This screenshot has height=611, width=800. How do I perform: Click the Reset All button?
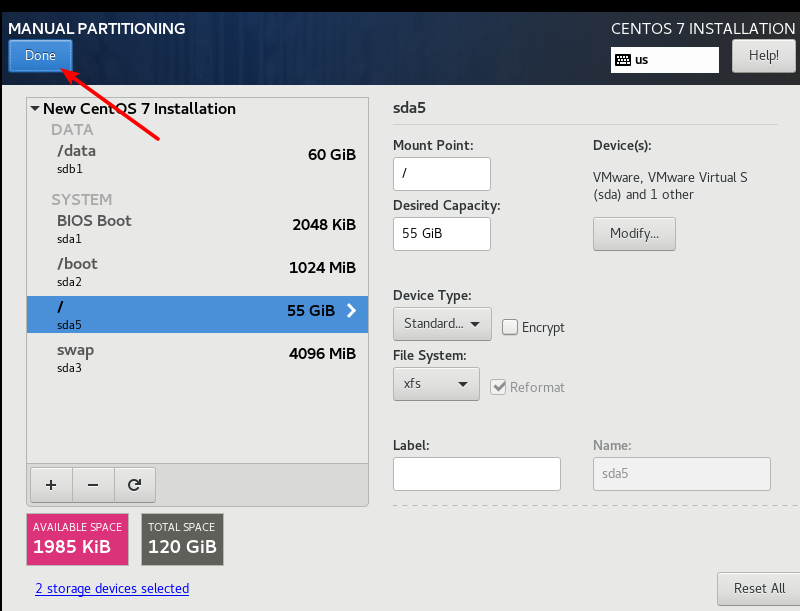tap(759, 589)
